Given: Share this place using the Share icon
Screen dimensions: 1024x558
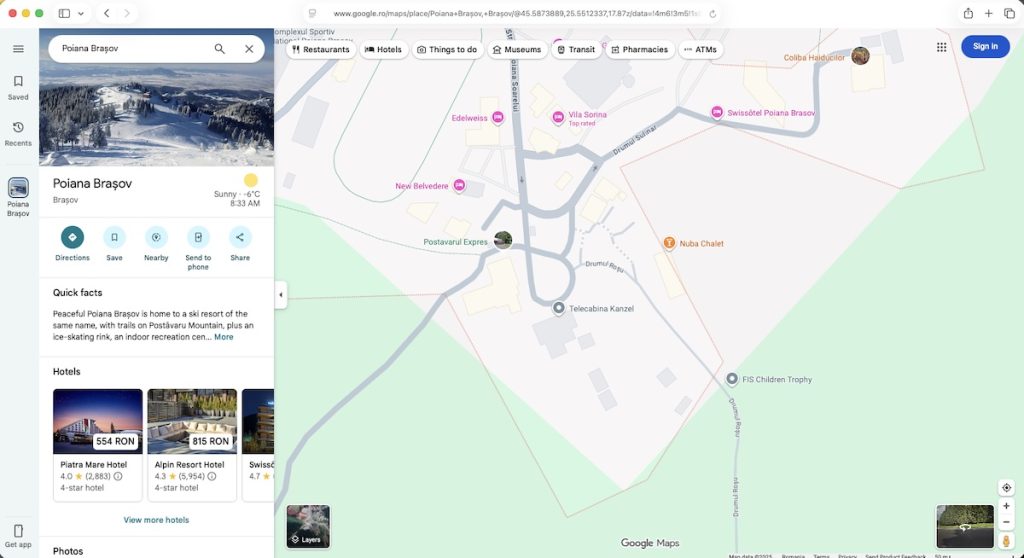Looking at the screenshot, I should click(x=240, y=237).
